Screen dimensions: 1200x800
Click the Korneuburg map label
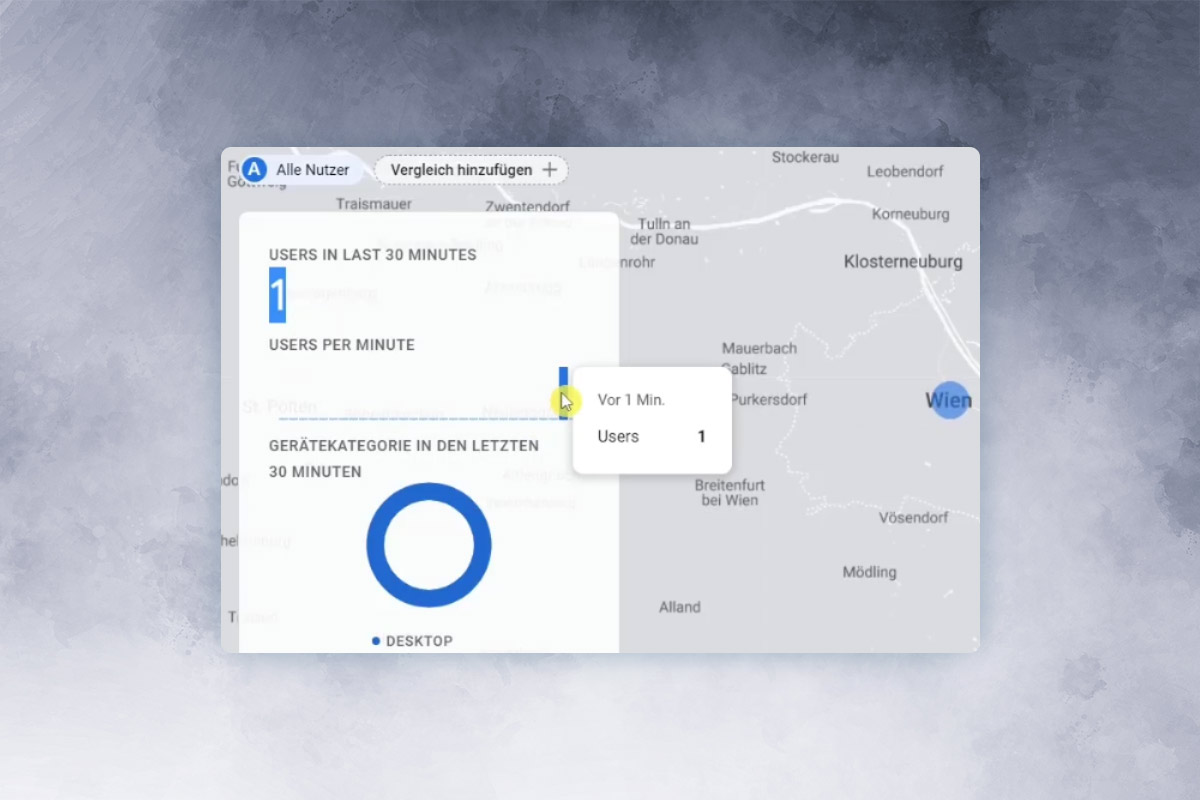(910, 214)
